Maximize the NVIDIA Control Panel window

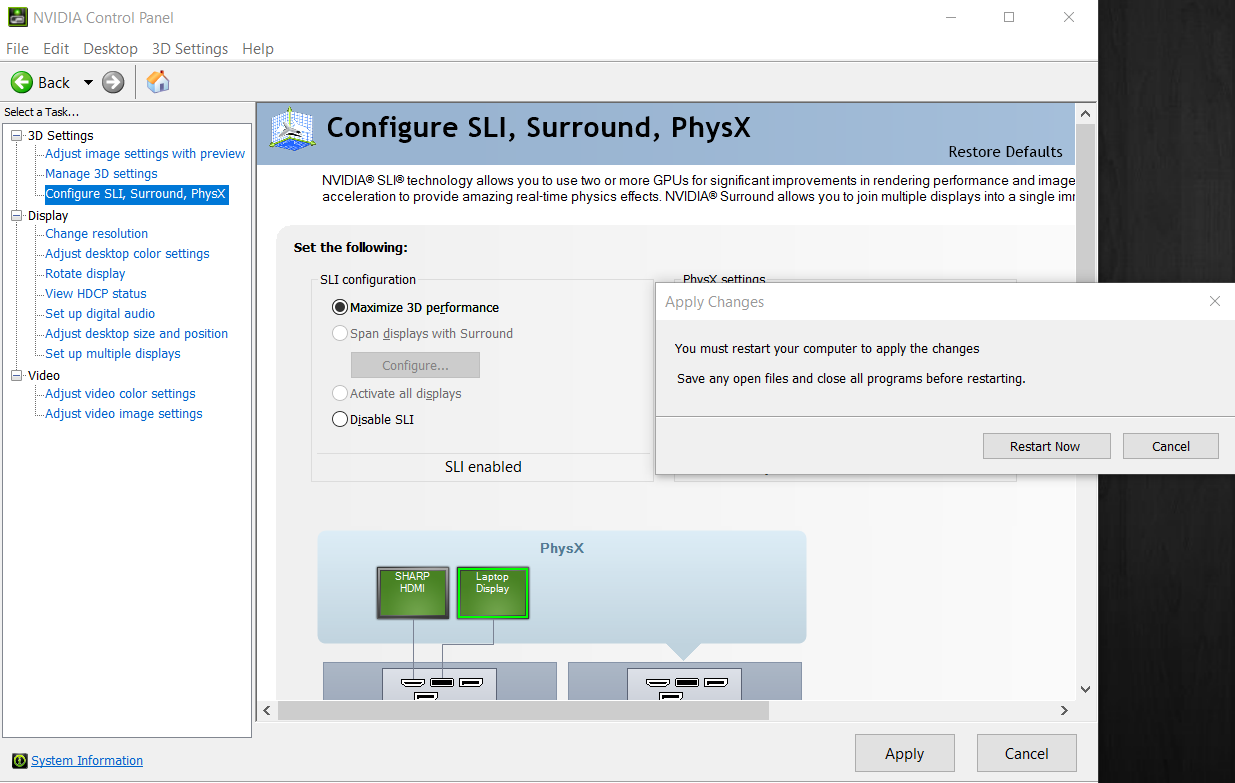pos(1009,17)
